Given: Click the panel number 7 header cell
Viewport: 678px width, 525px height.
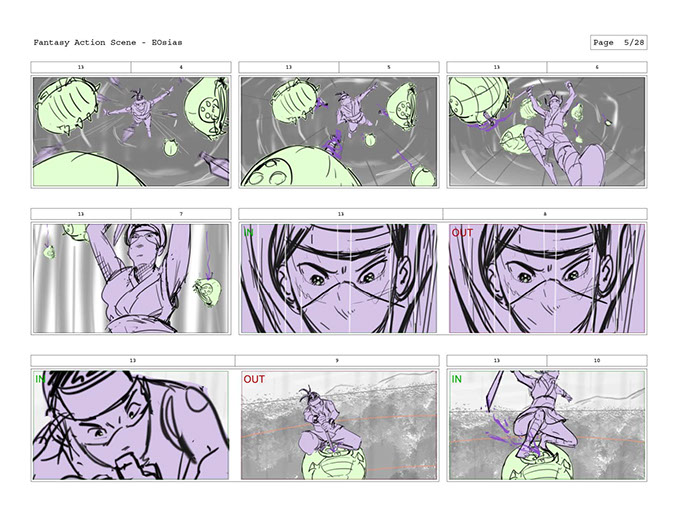Looking at the screenshot, I should click(x=180, y=214).
